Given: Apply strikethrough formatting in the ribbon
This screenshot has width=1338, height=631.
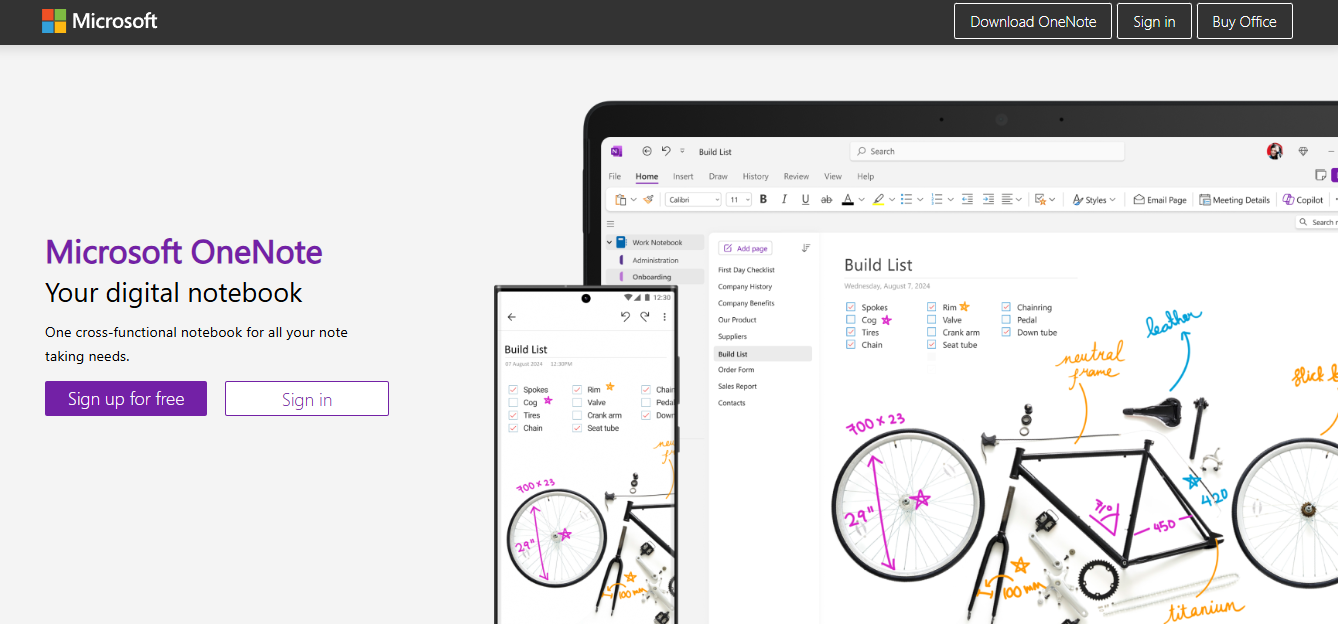Looking at the screenshot, I should (x=826, y=200).
